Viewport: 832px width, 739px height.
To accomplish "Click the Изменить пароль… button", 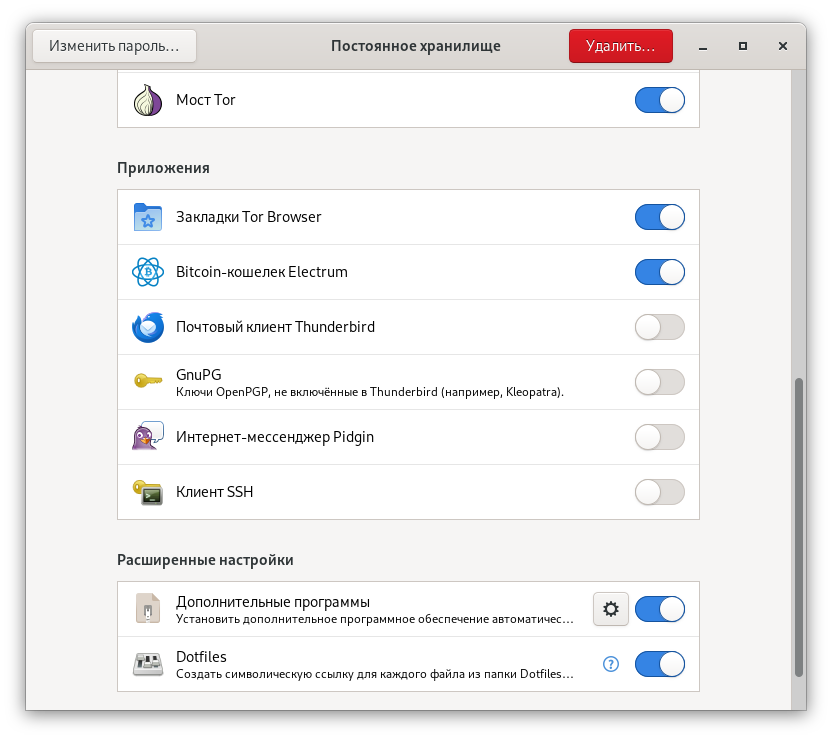I will pyautogui.click(x=115, y=46).
